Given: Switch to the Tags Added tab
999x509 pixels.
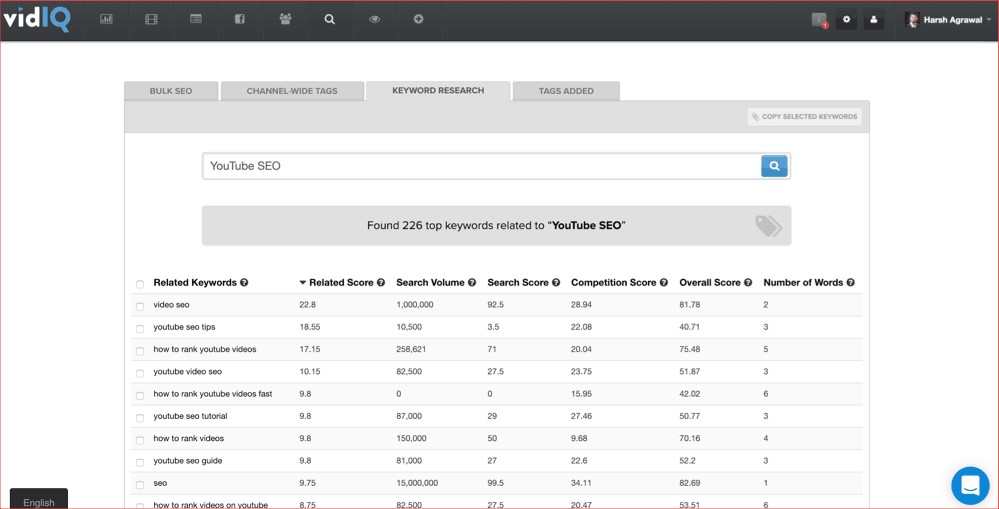Looking at the screenshot, I should pyautogui.click(x=566, y=91).
